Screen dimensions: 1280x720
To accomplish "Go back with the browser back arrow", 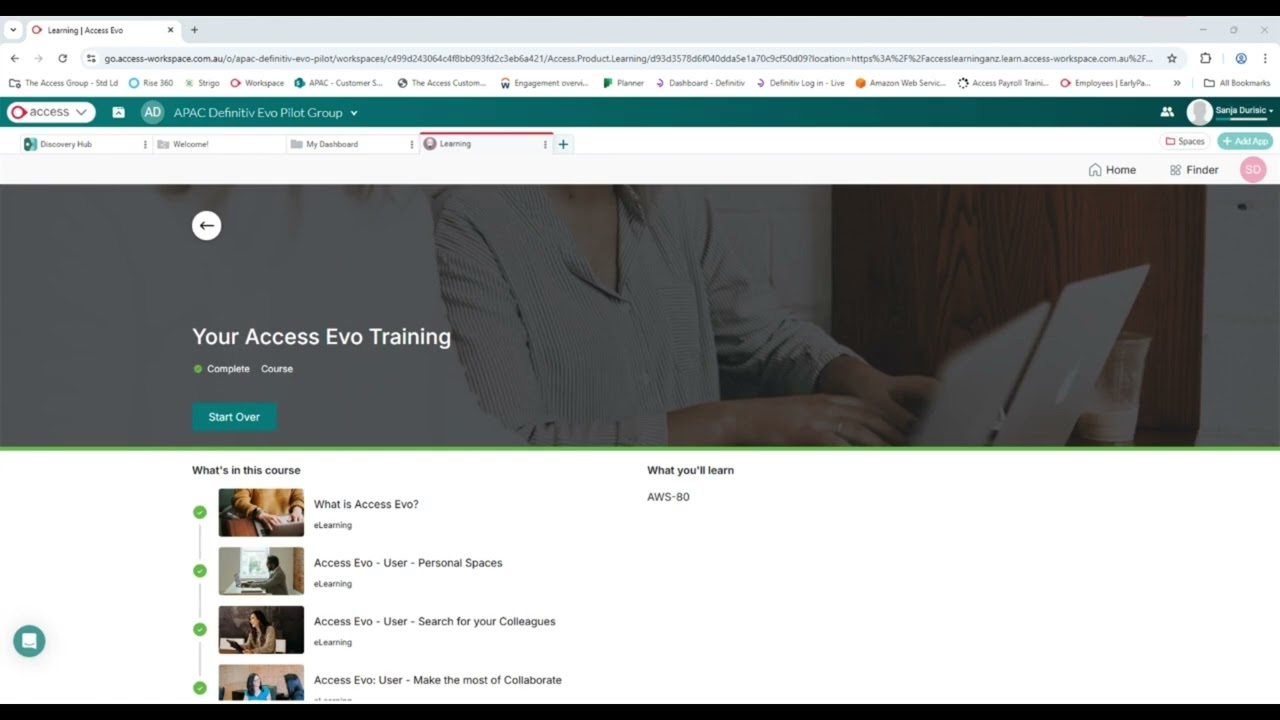I will [x=15, y=58].
